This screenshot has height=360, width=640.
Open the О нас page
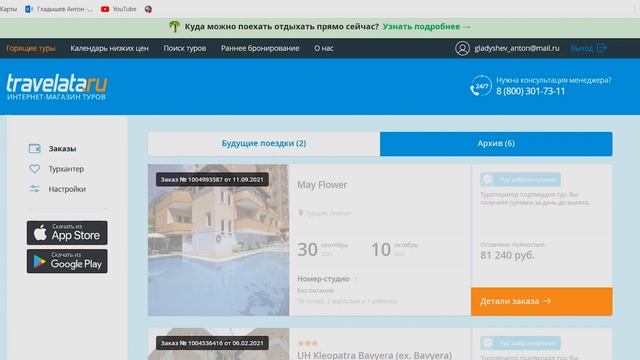(x=324, y=48)
